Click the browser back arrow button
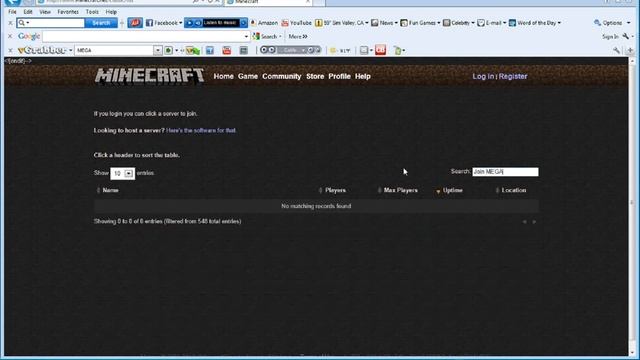Viewport: 640px width, 360px height. pyautogui.click(x=12, y=2)
